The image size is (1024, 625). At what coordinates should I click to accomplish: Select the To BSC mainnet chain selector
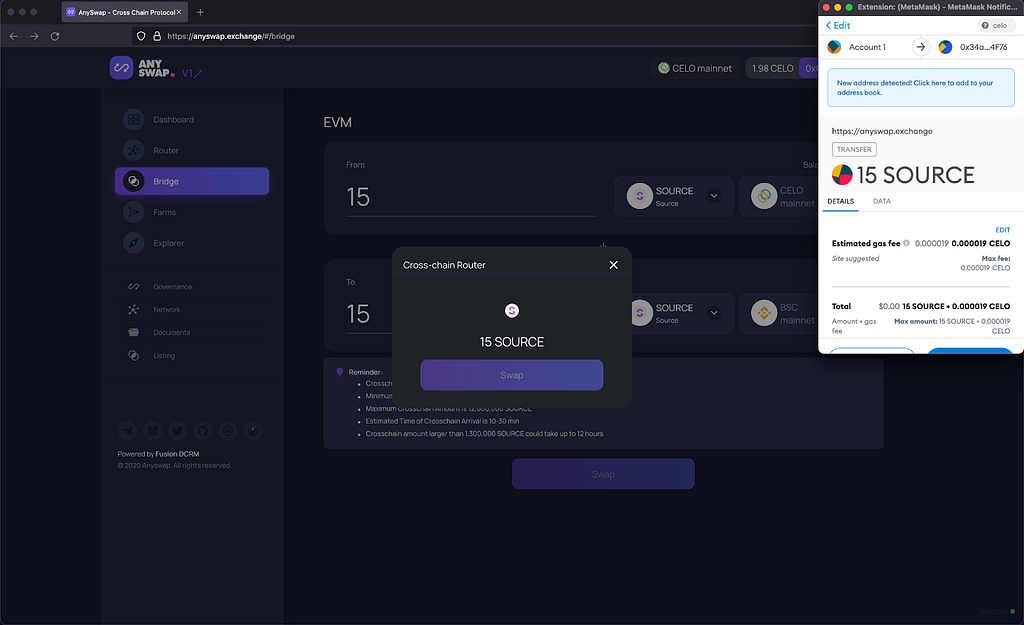(x=778, y=313)
